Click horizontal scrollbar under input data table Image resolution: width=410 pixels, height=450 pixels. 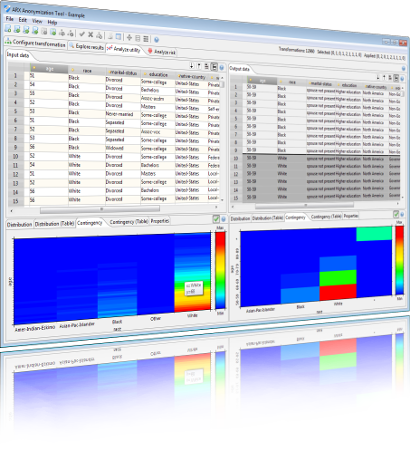coord(100,209)
